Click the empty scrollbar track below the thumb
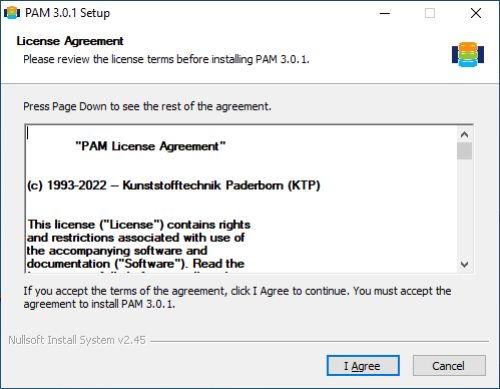 tap(464, 208)
